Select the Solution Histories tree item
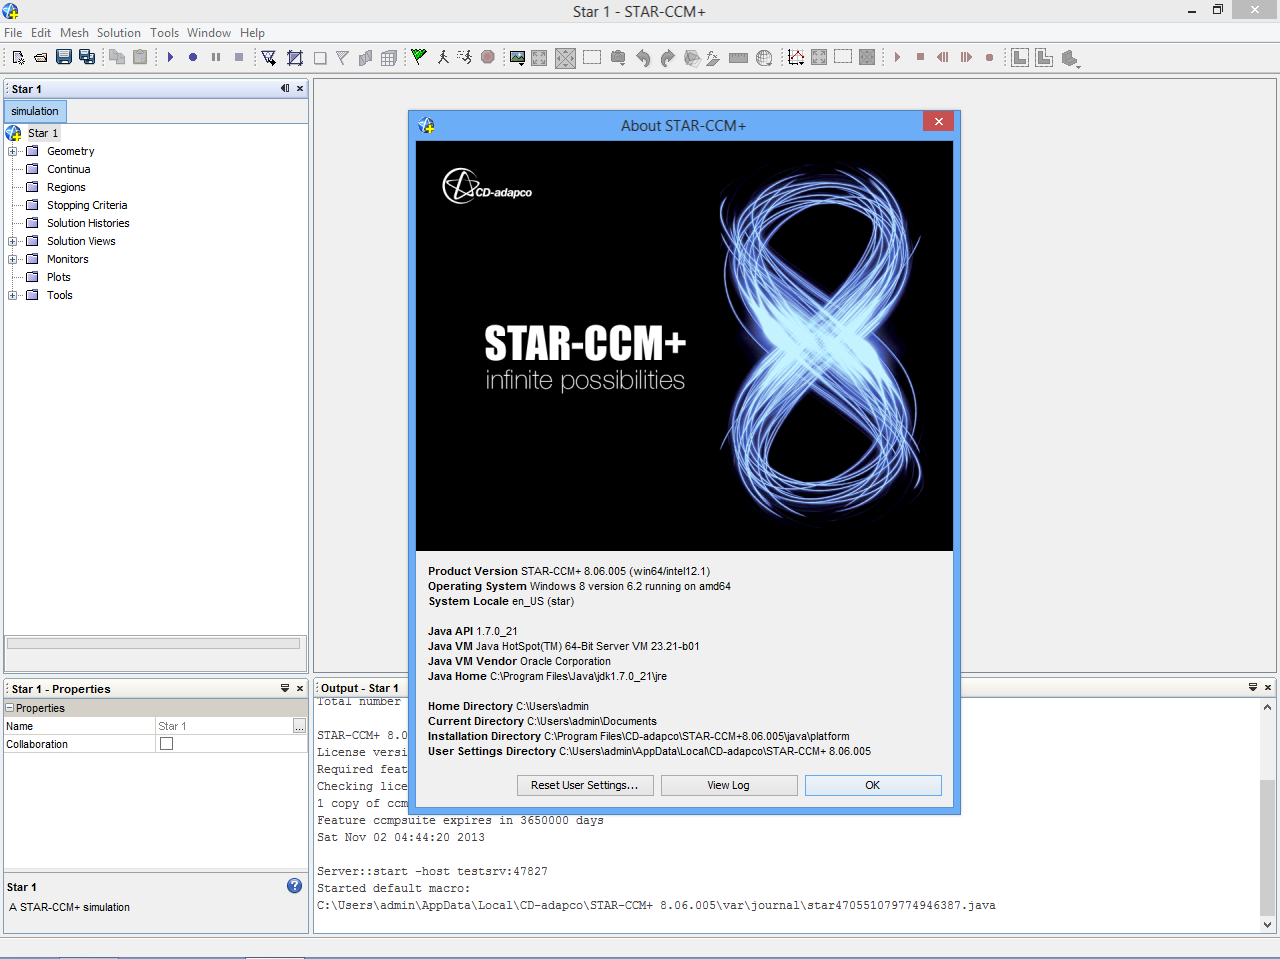Viewport: 1280px width, 959px height. (x=88, y=224)
